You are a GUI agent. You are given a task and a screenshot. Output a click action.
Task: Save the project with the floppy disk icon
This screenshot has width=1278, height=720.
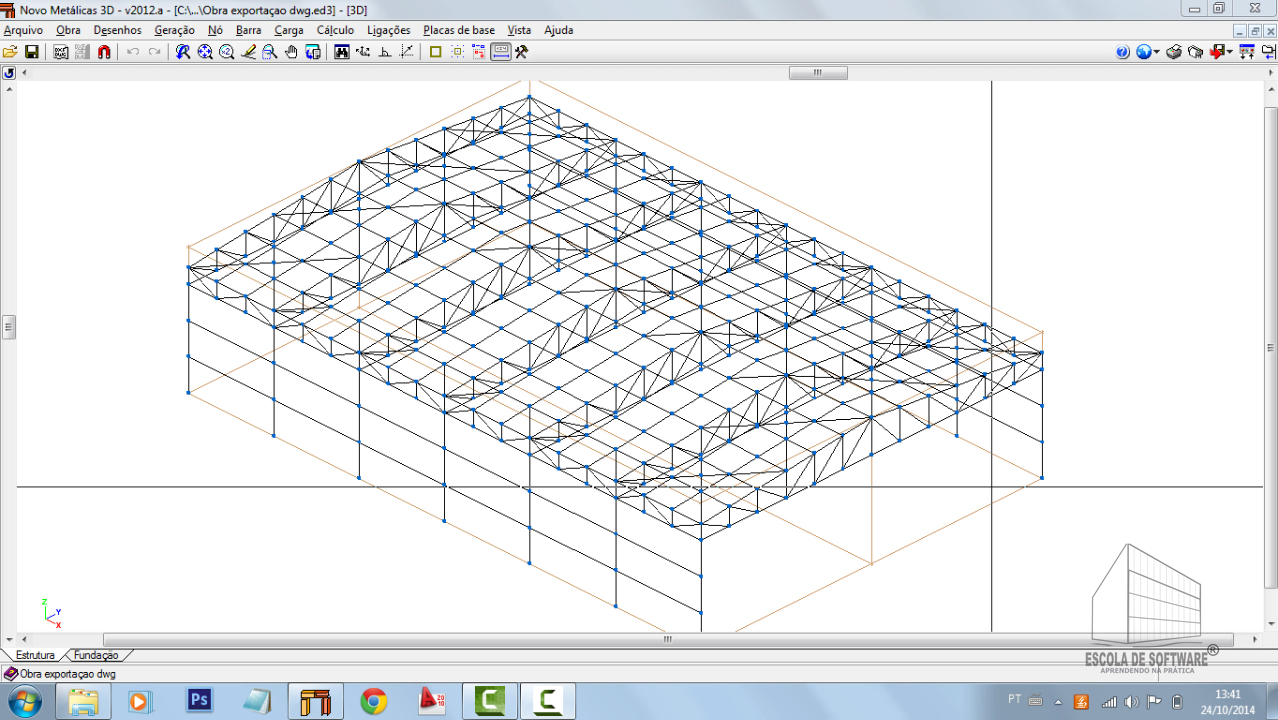coord(31,52)
